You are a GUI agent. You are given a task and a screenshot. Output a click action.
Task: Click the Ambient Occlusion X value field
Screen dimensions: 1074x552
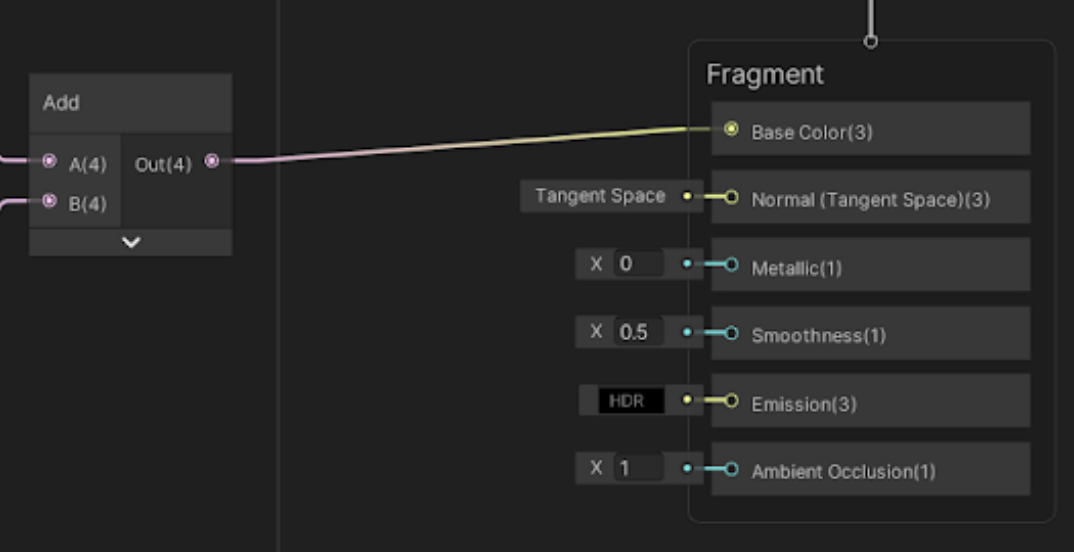click(x=638, y=468)
